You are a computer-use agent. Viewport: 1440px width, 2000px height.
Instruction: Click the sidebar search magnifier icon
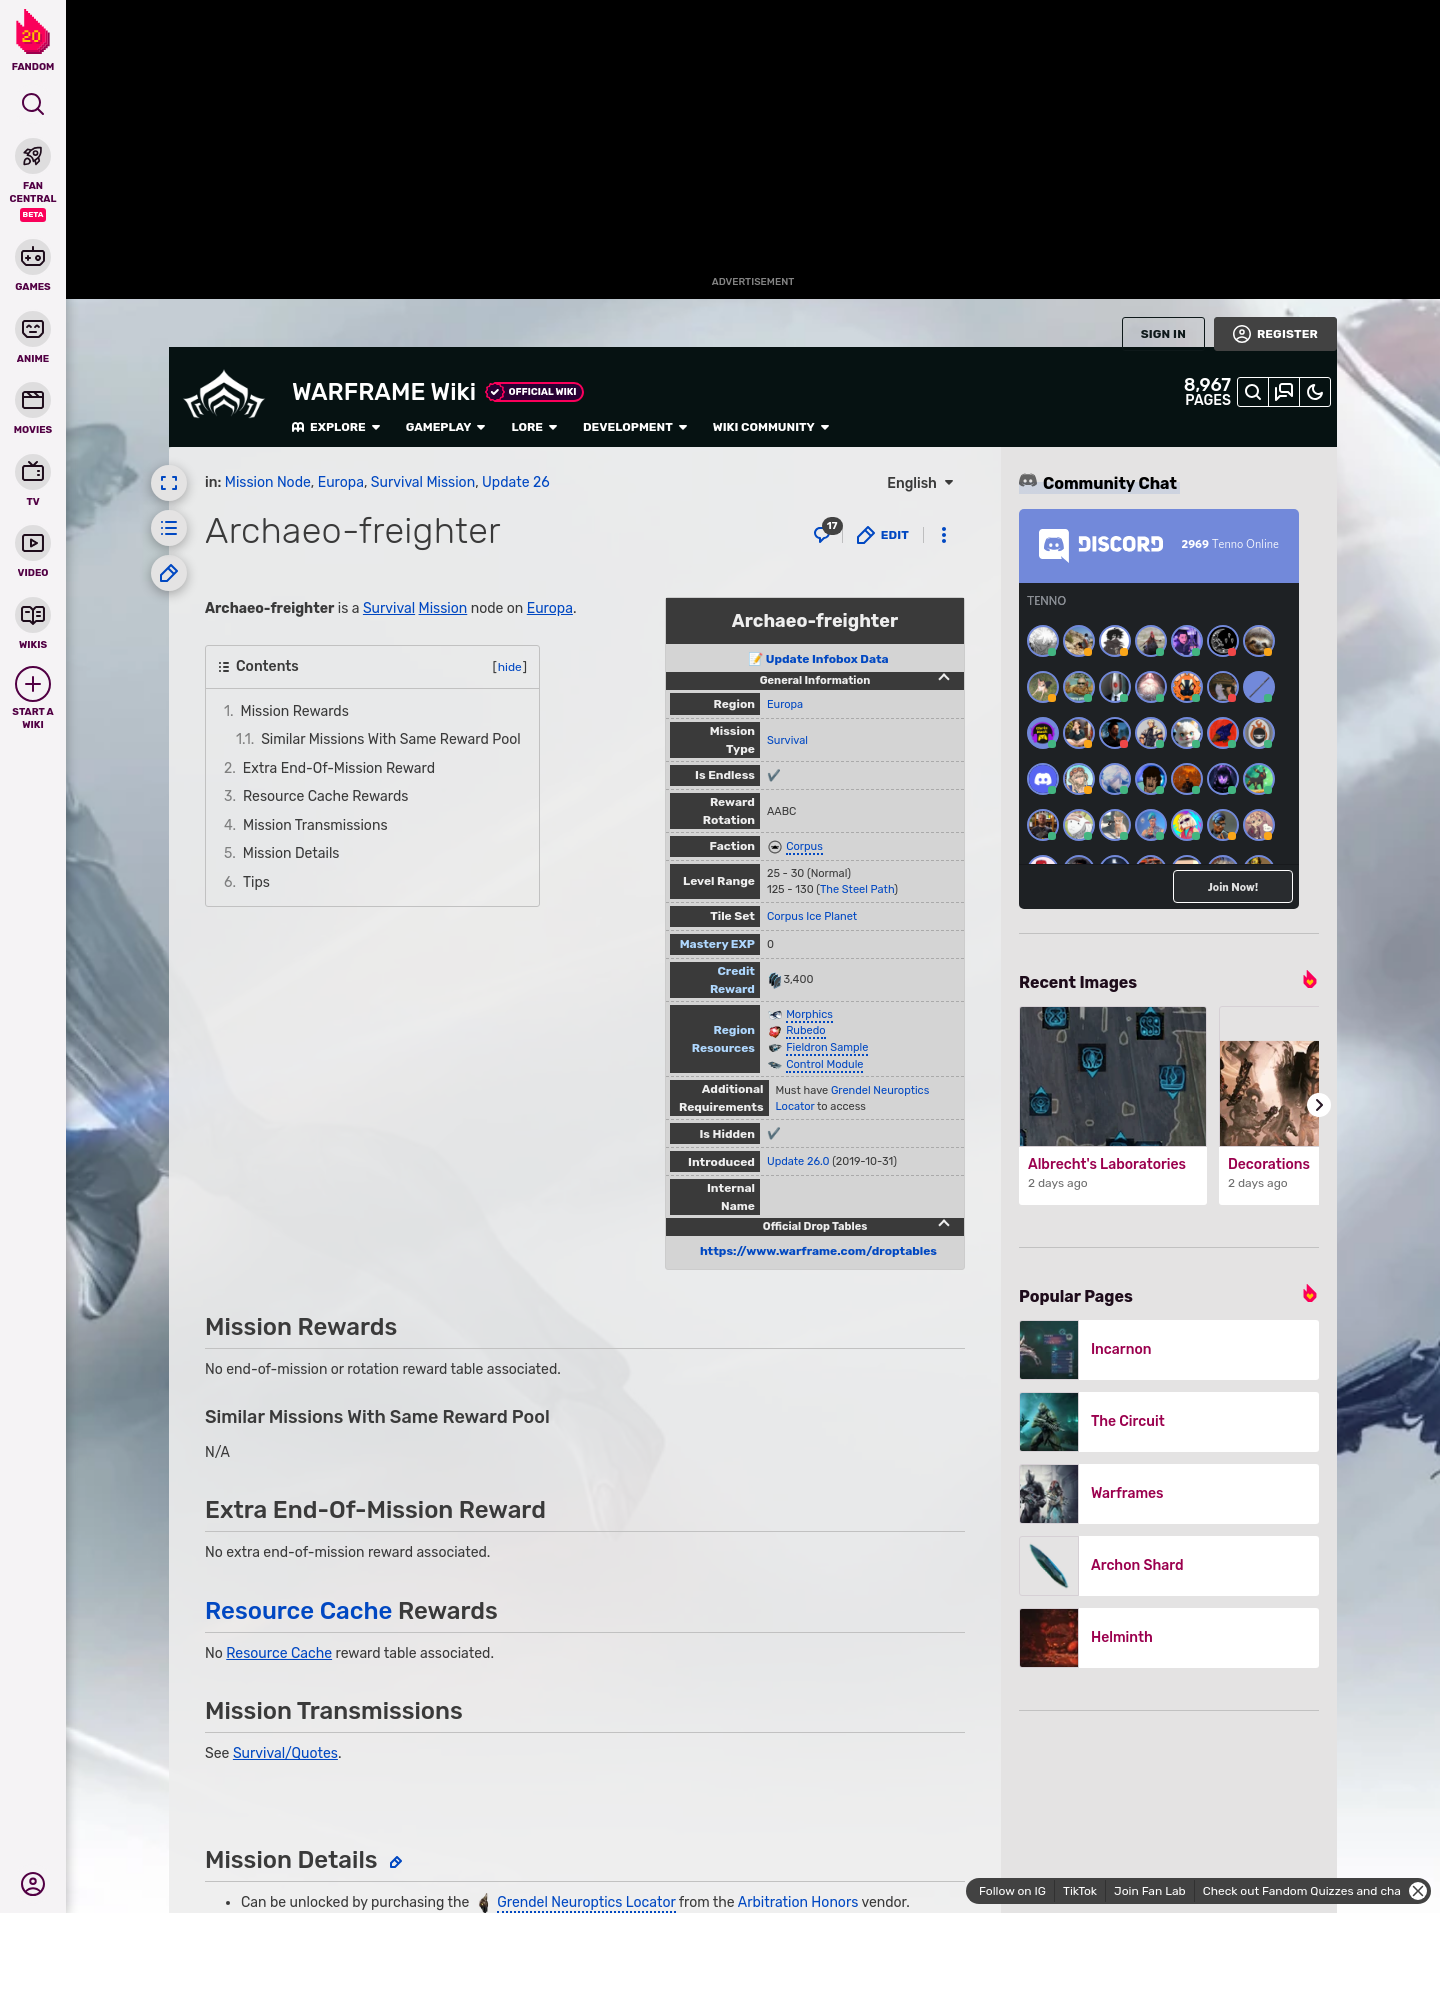click(33, 104)
